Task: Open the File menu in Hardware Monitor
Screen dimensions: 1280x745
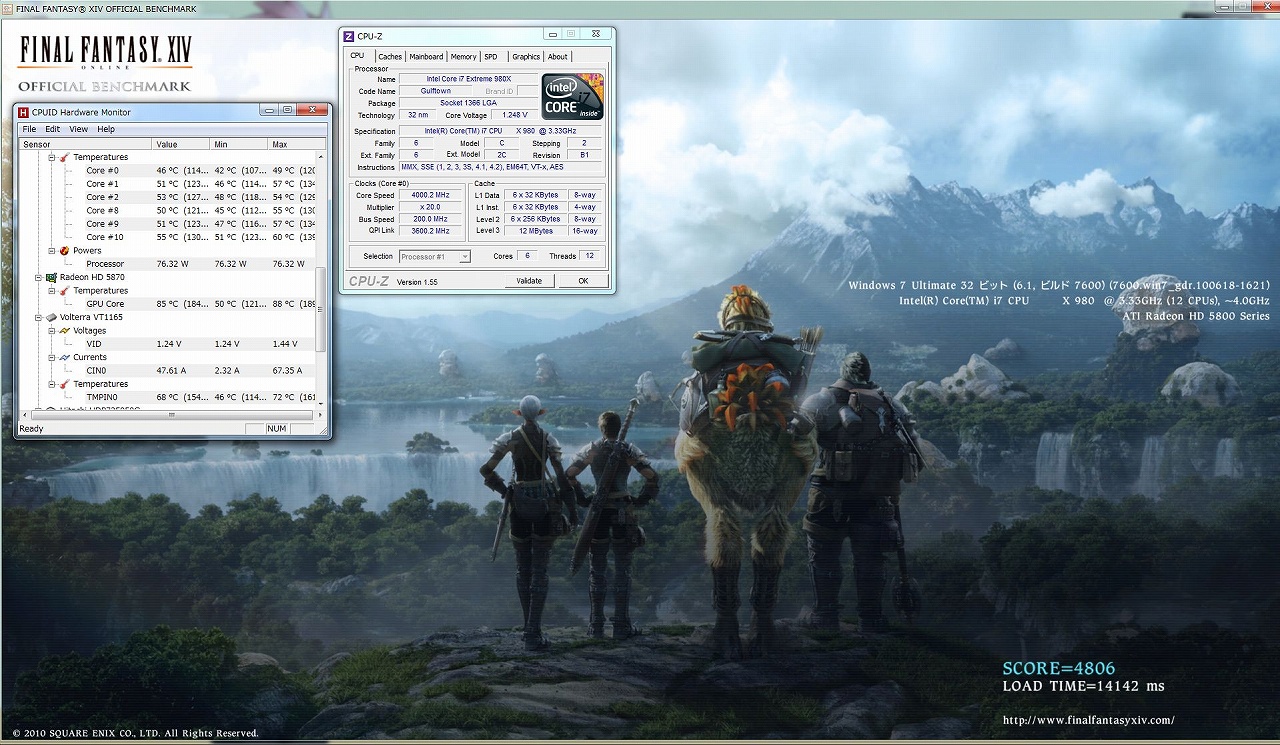Action: tap(29, 129)
